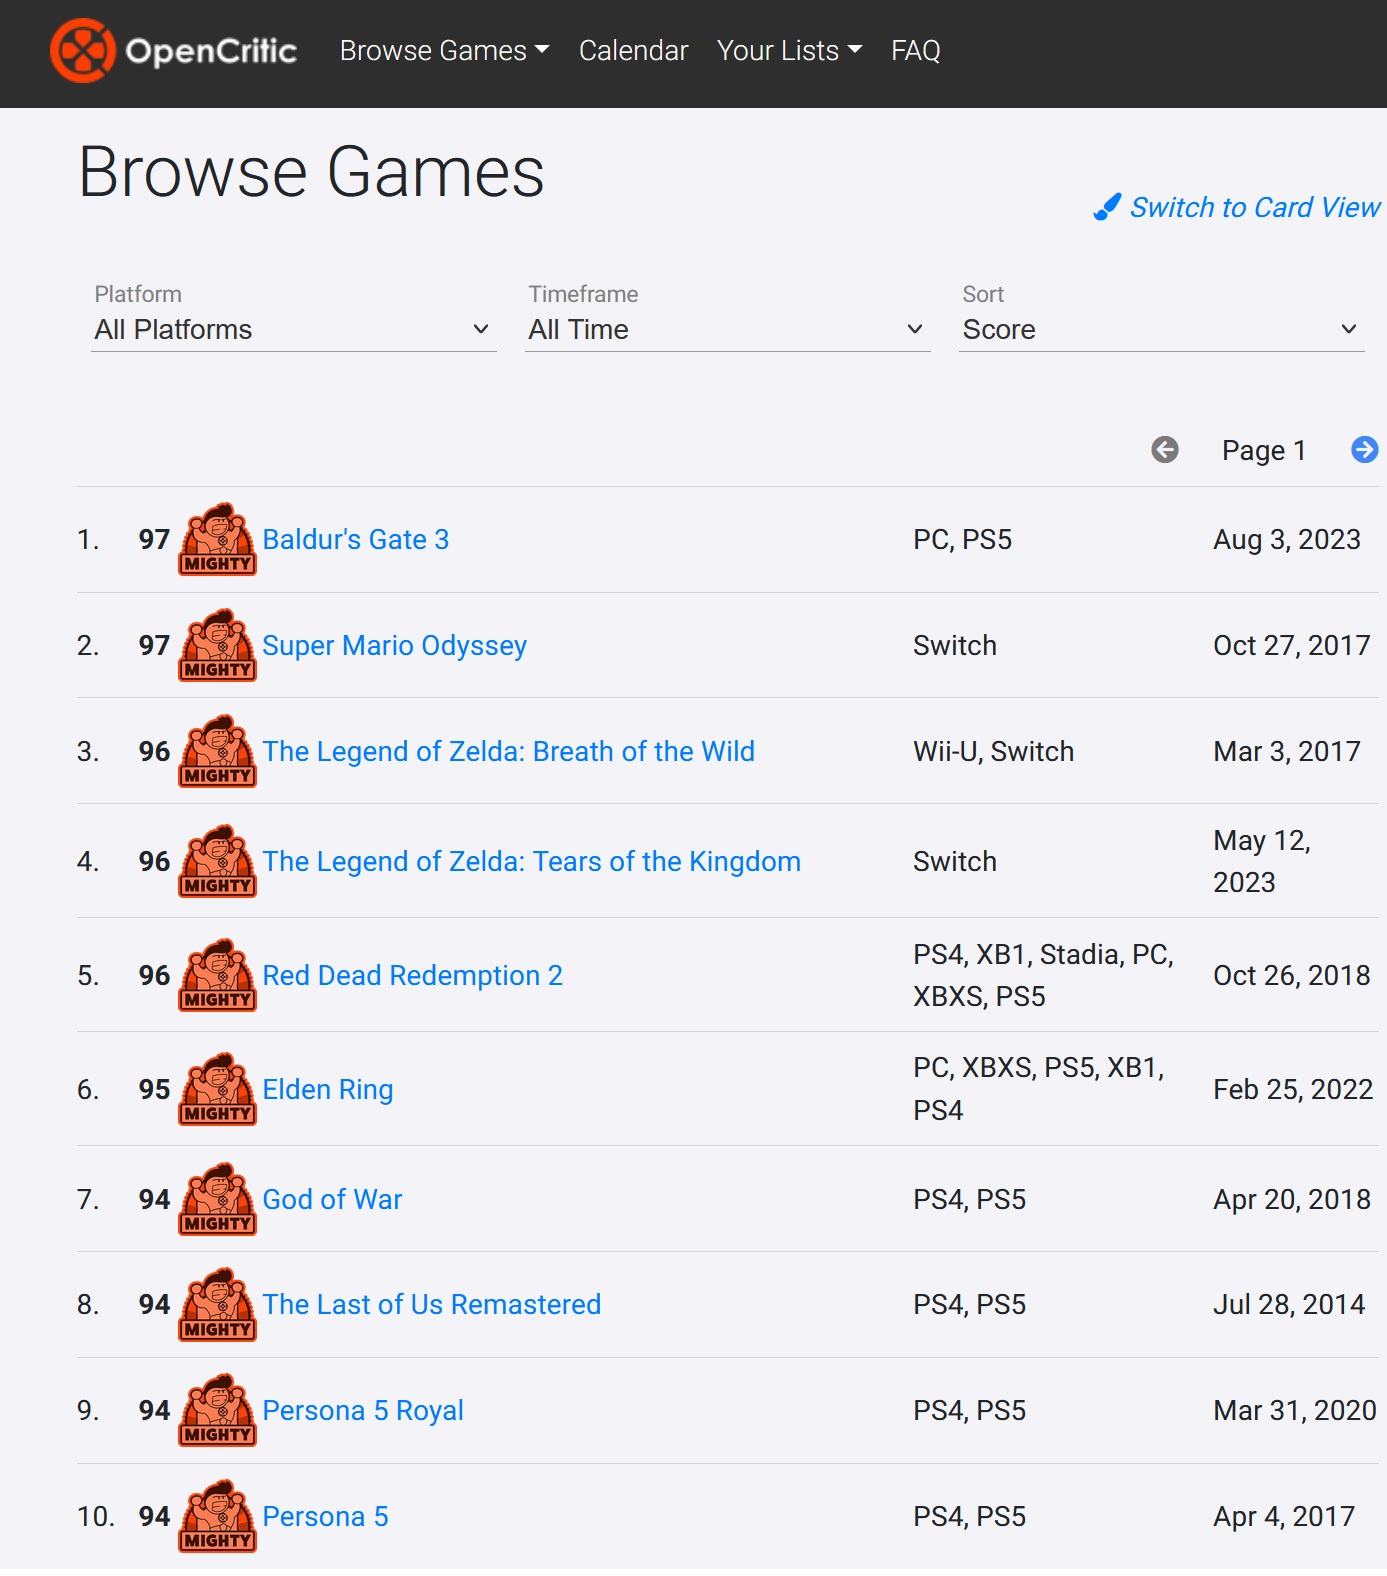Click the May 12, 2023 release date
This screenshot has height=1576, width=1387.
coord(1262,861)
